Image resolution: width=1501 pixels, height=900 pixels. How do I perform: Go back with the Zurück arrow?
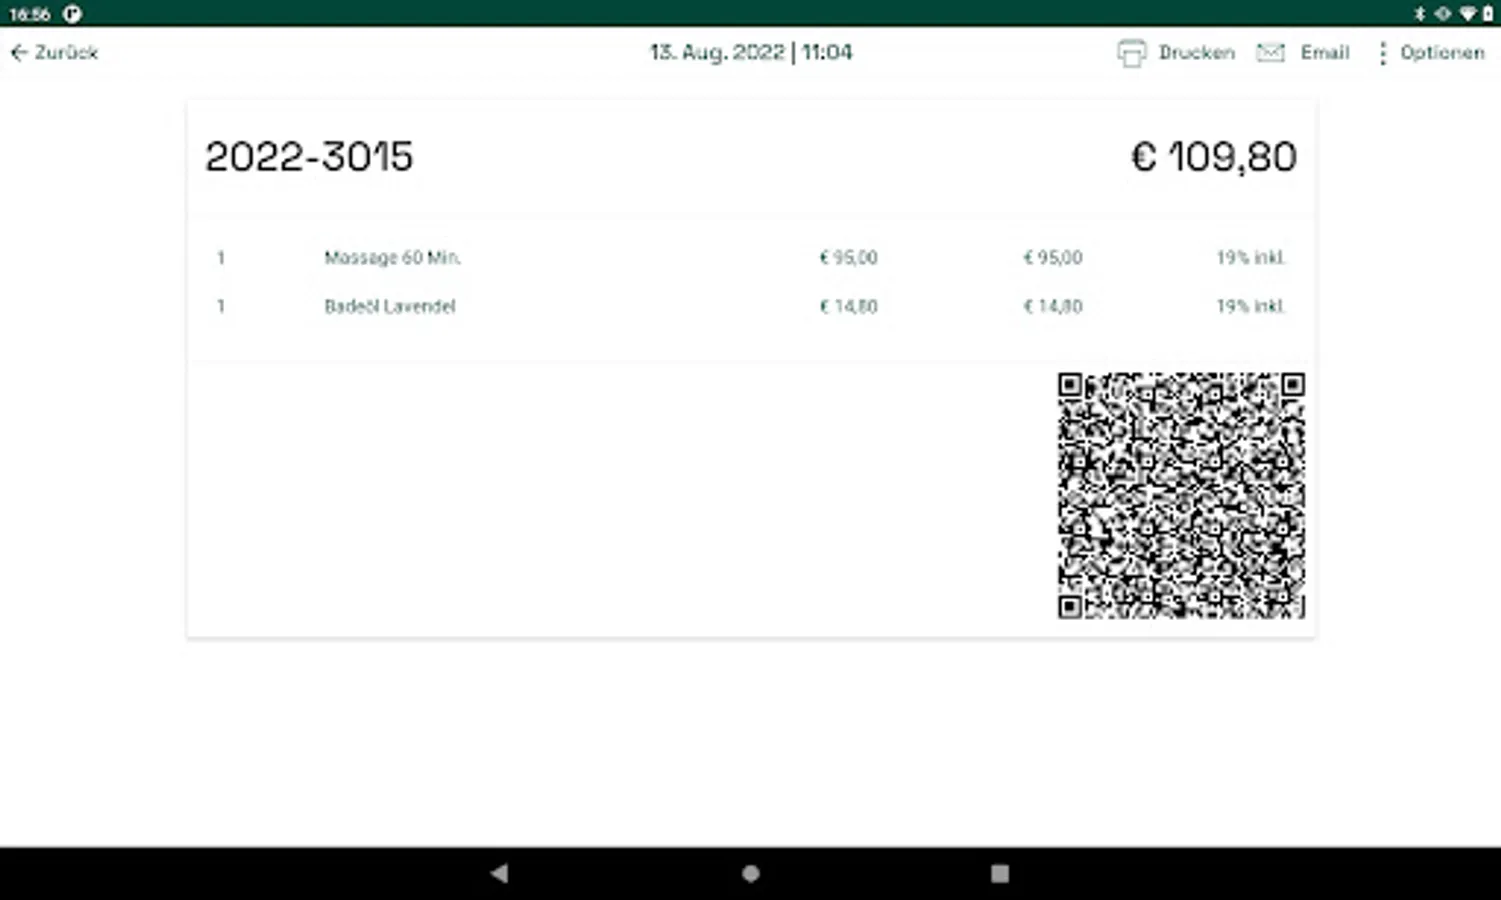pyautogui.click(x=19, y=53)
